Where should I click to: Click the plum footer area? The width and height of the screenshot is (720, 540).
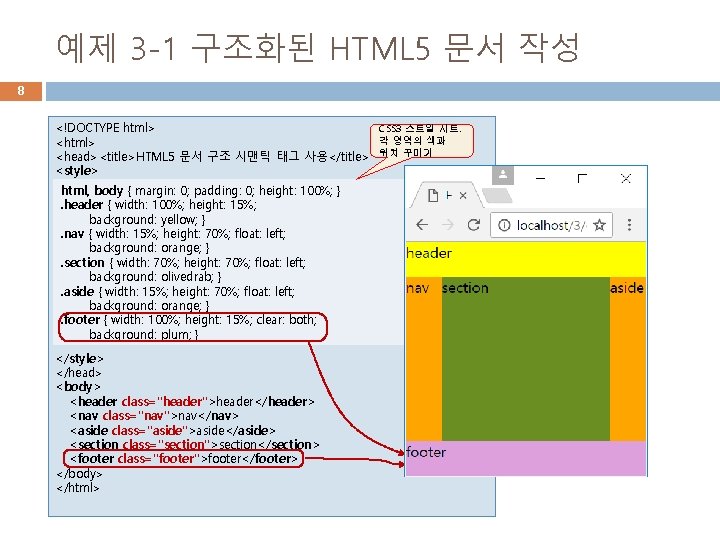coord(526,458)
